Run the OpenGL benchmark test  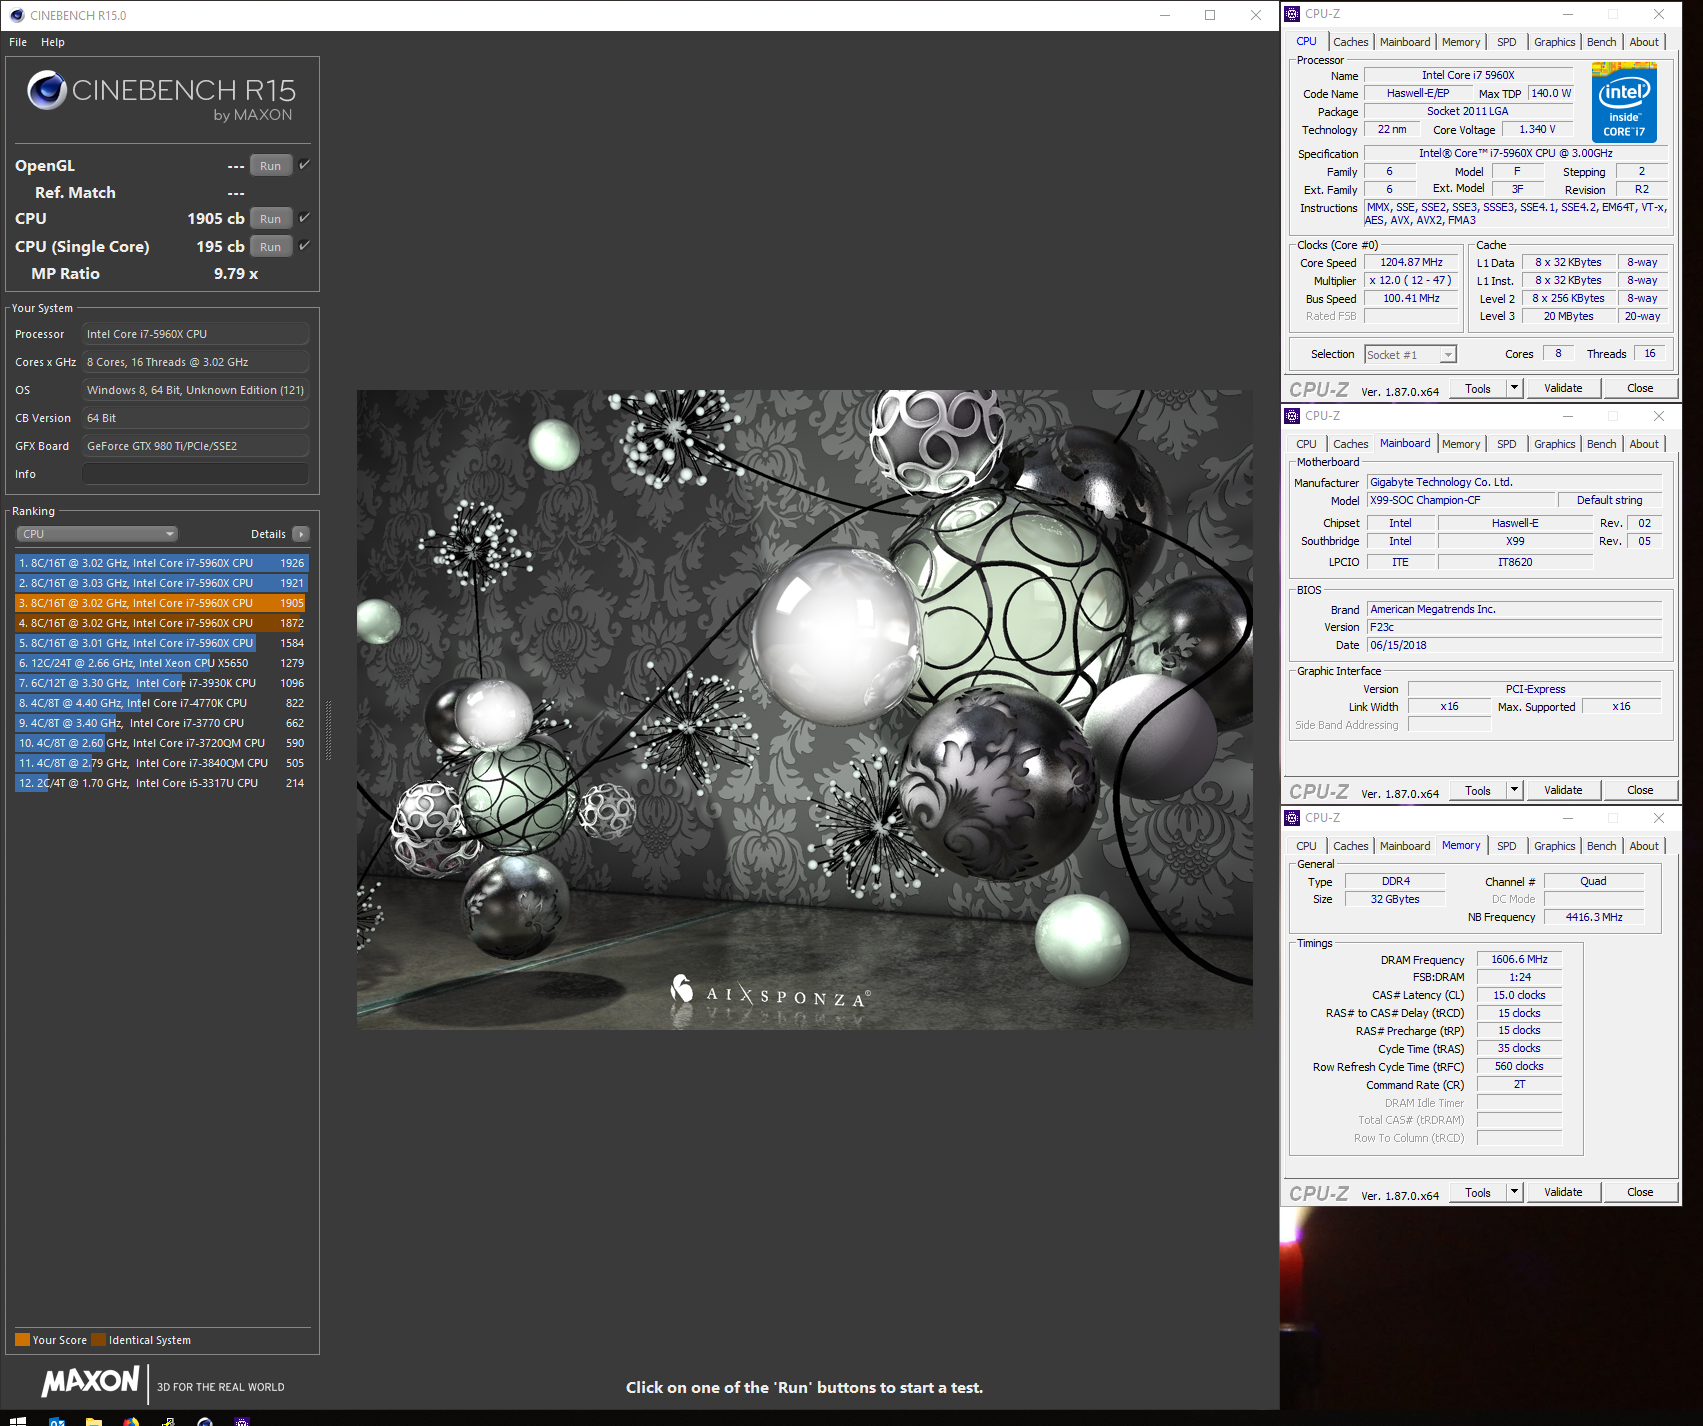[271, 166]
